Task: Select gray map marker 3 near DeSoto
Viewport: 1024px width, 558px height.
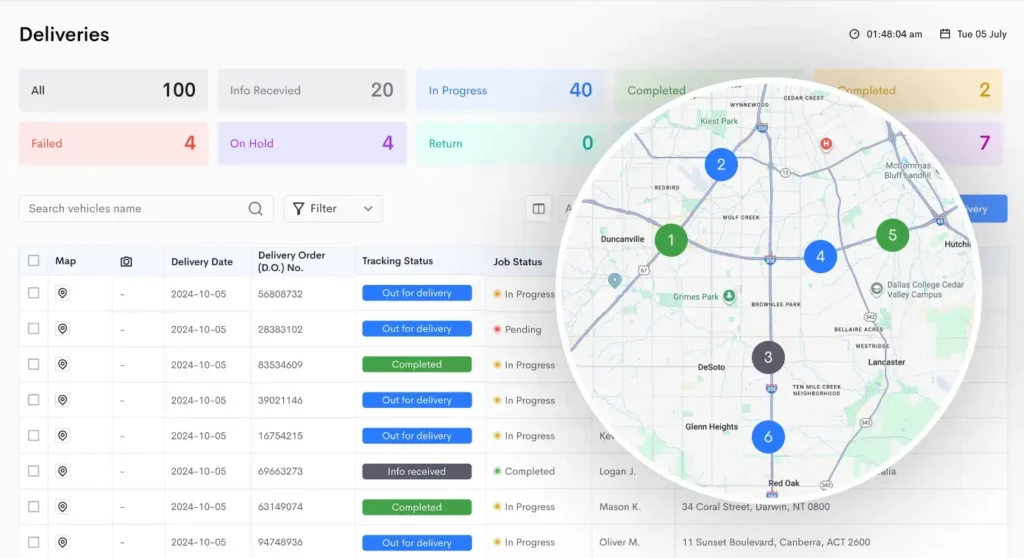Action: pyautogui.click(x=768, y=357)
